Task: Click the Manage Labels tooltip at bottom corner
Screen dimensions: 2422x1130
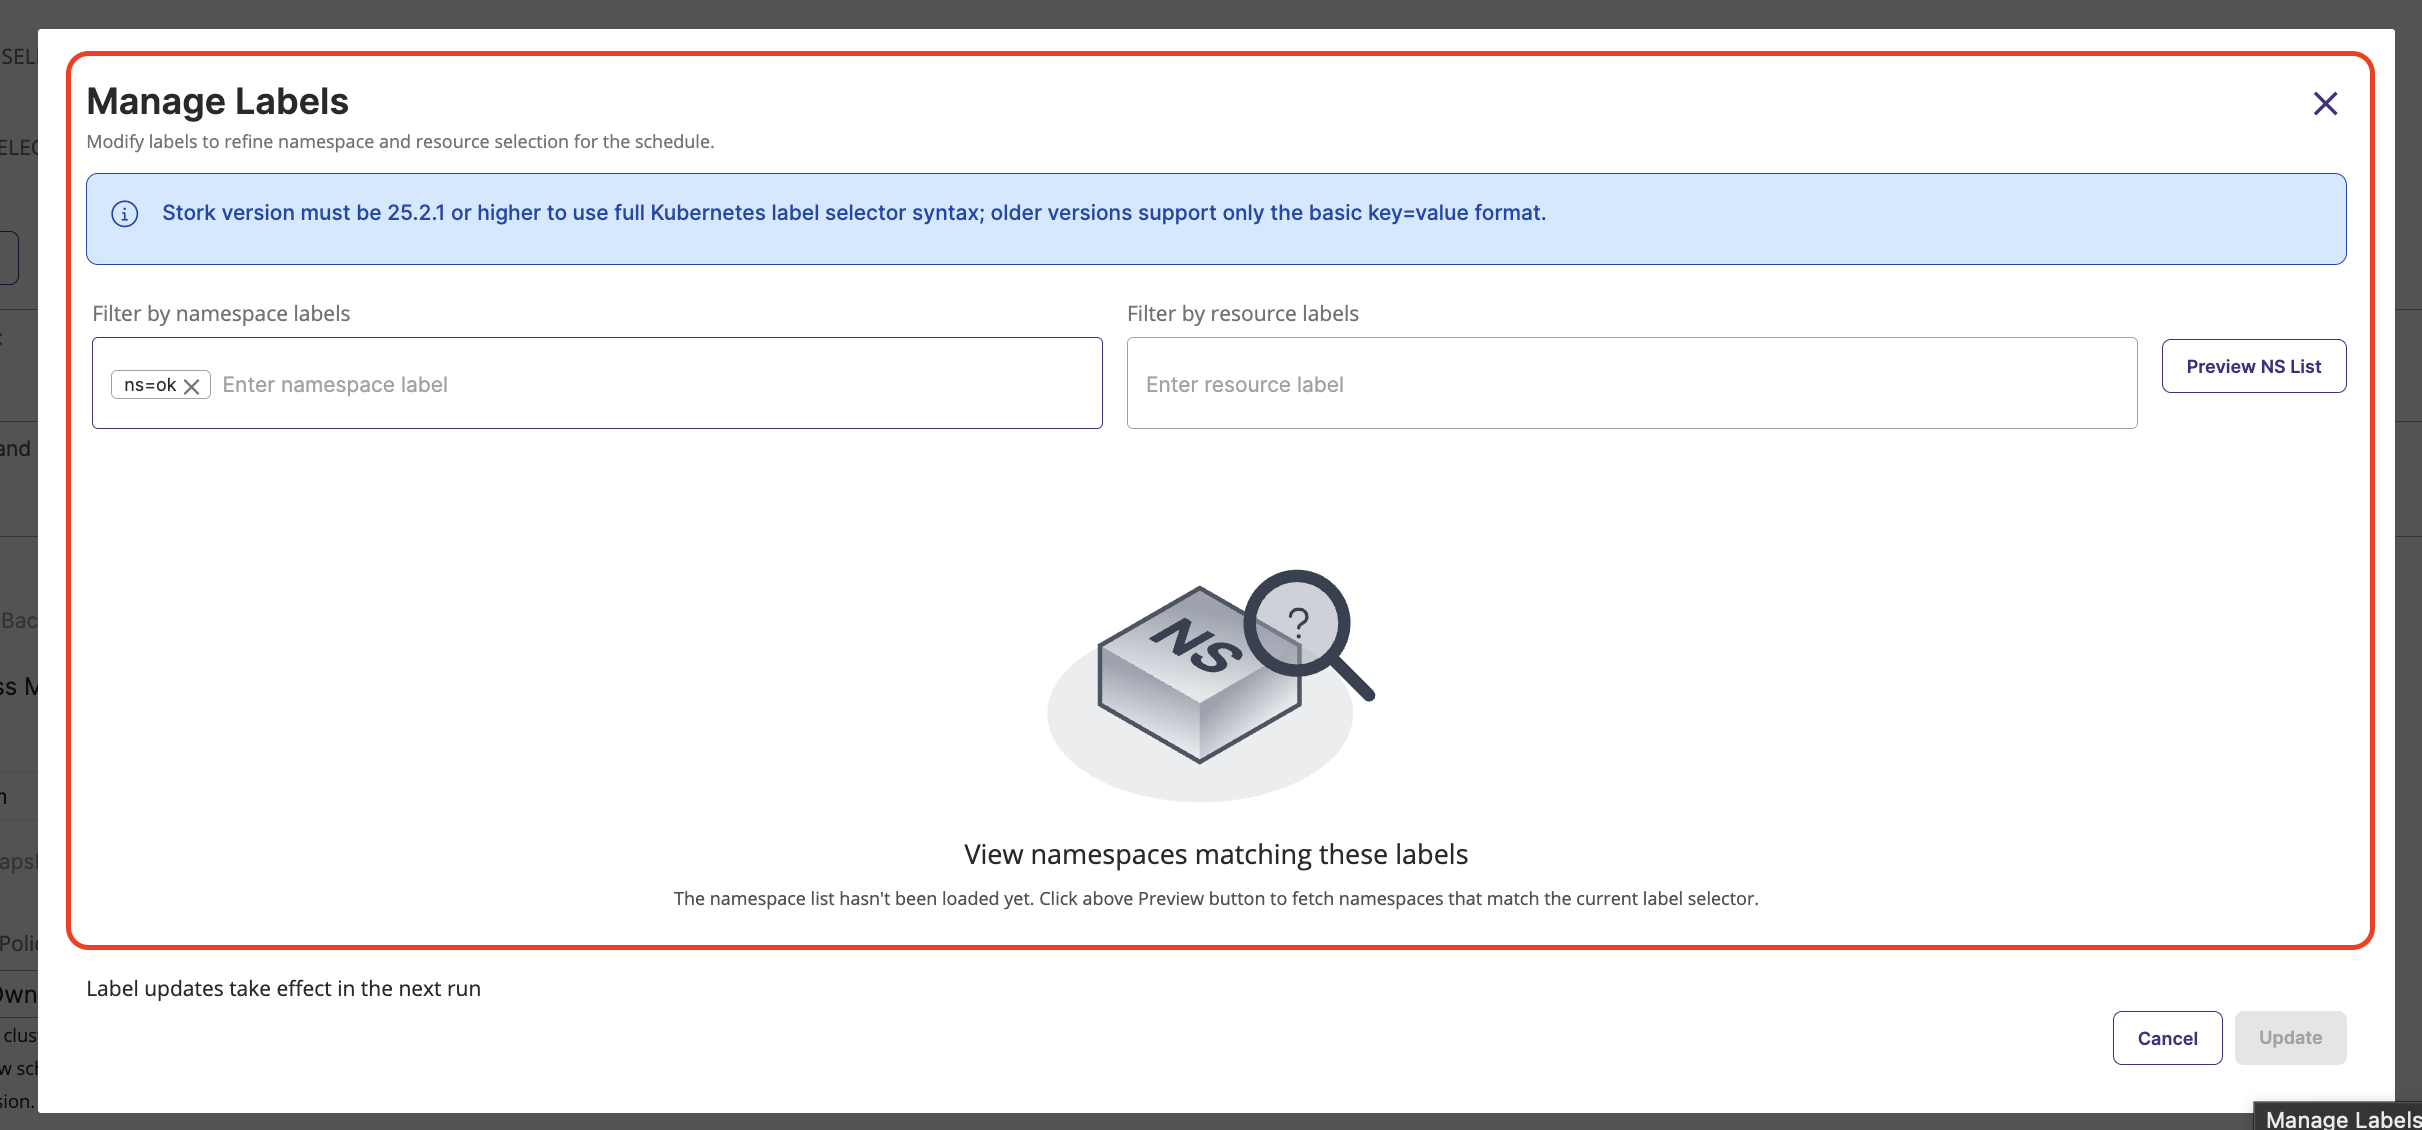Action: (2341, 1119)
